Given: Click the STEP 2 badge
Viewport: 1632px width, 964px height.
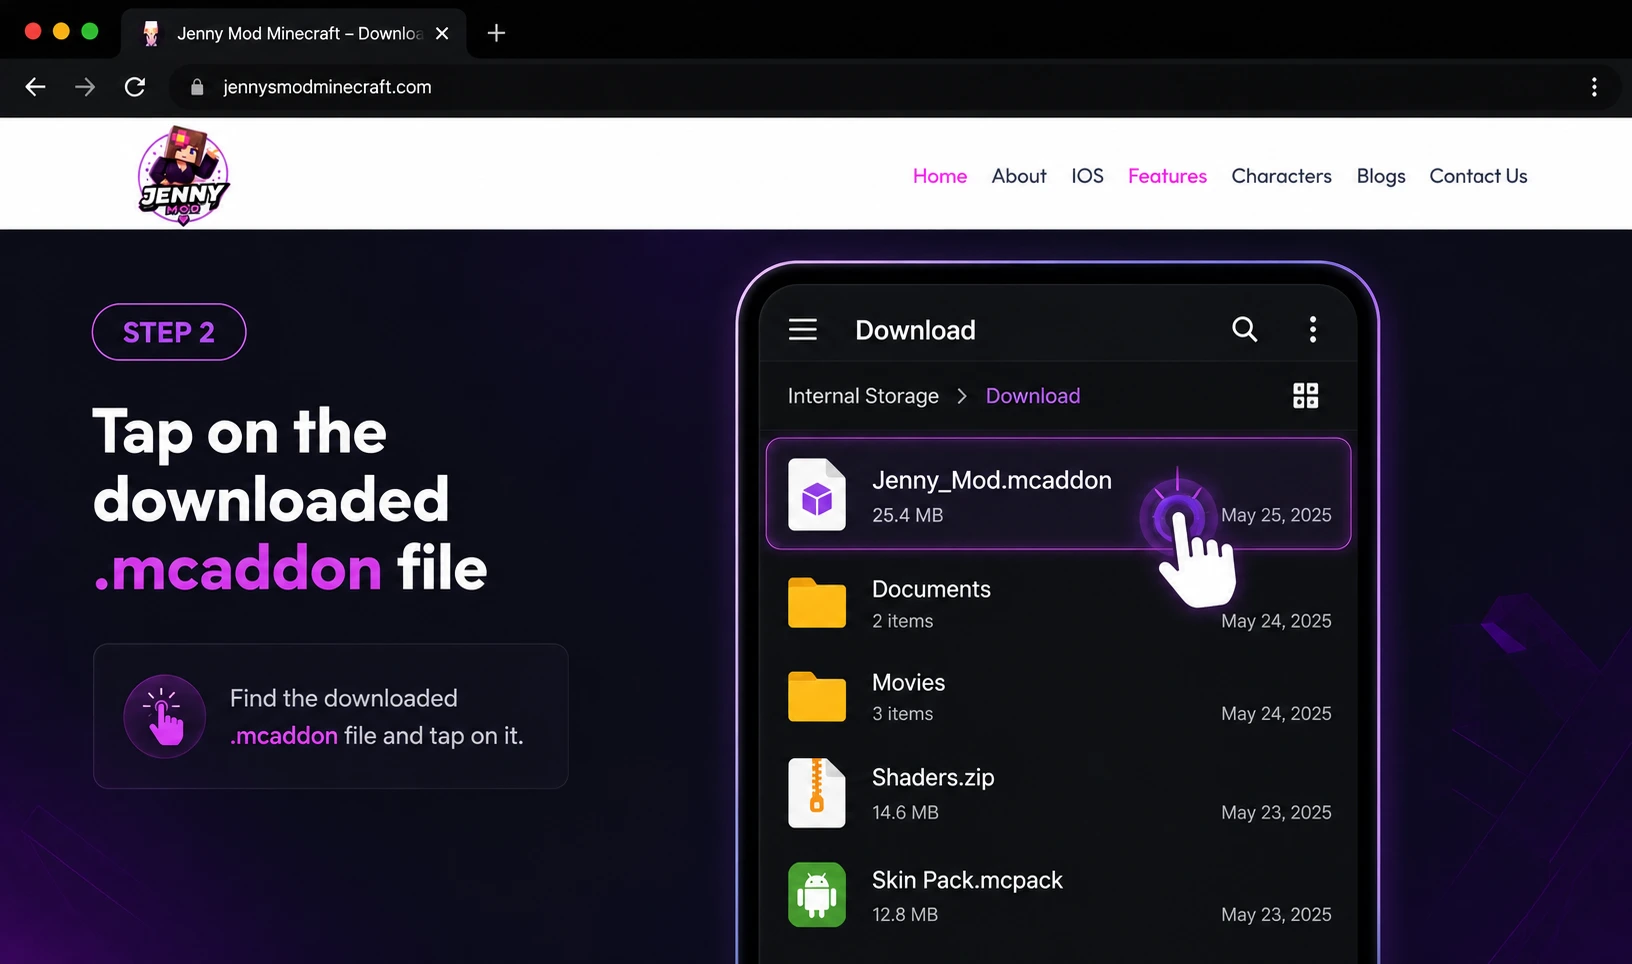Looking at the screenshot, I should (x=169, y=332).
